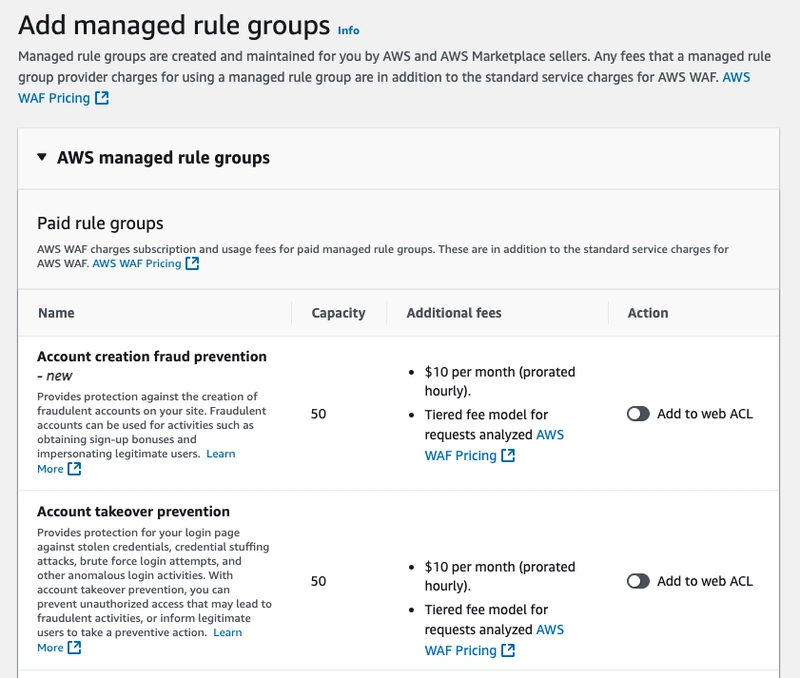The width and height of the screenshot is (800, 678).
Task: Select the Account creation fraud prevention rule name
Action: pos(152,356)
